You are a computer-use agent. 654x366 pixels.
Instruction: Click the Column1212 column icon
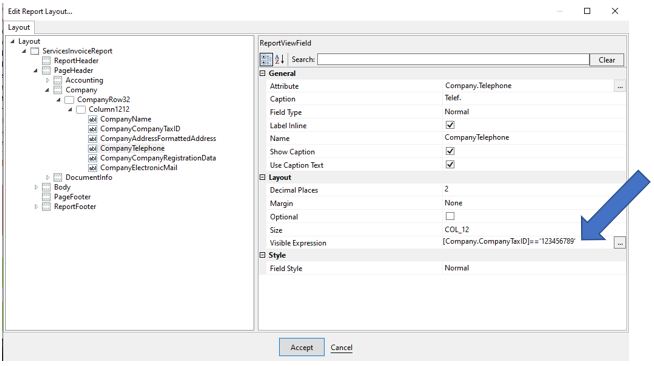coord(81,109)
